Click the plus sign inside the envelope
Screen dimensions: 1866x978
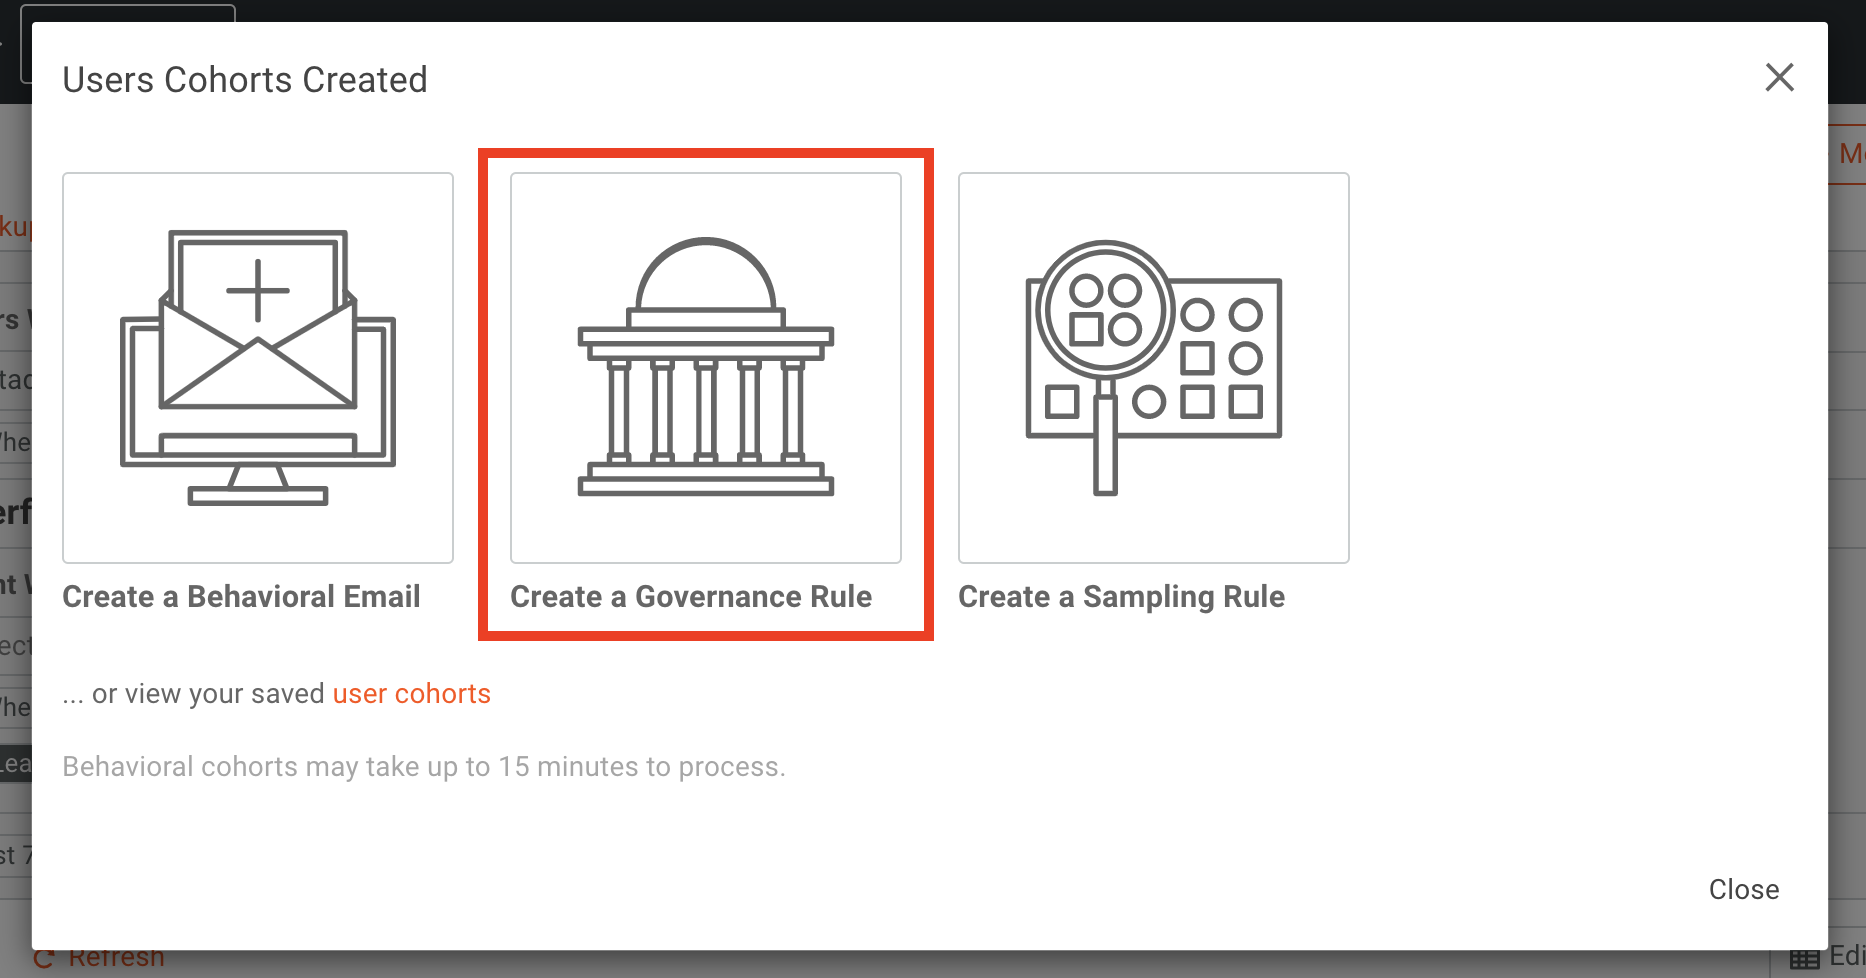[258, 291]
